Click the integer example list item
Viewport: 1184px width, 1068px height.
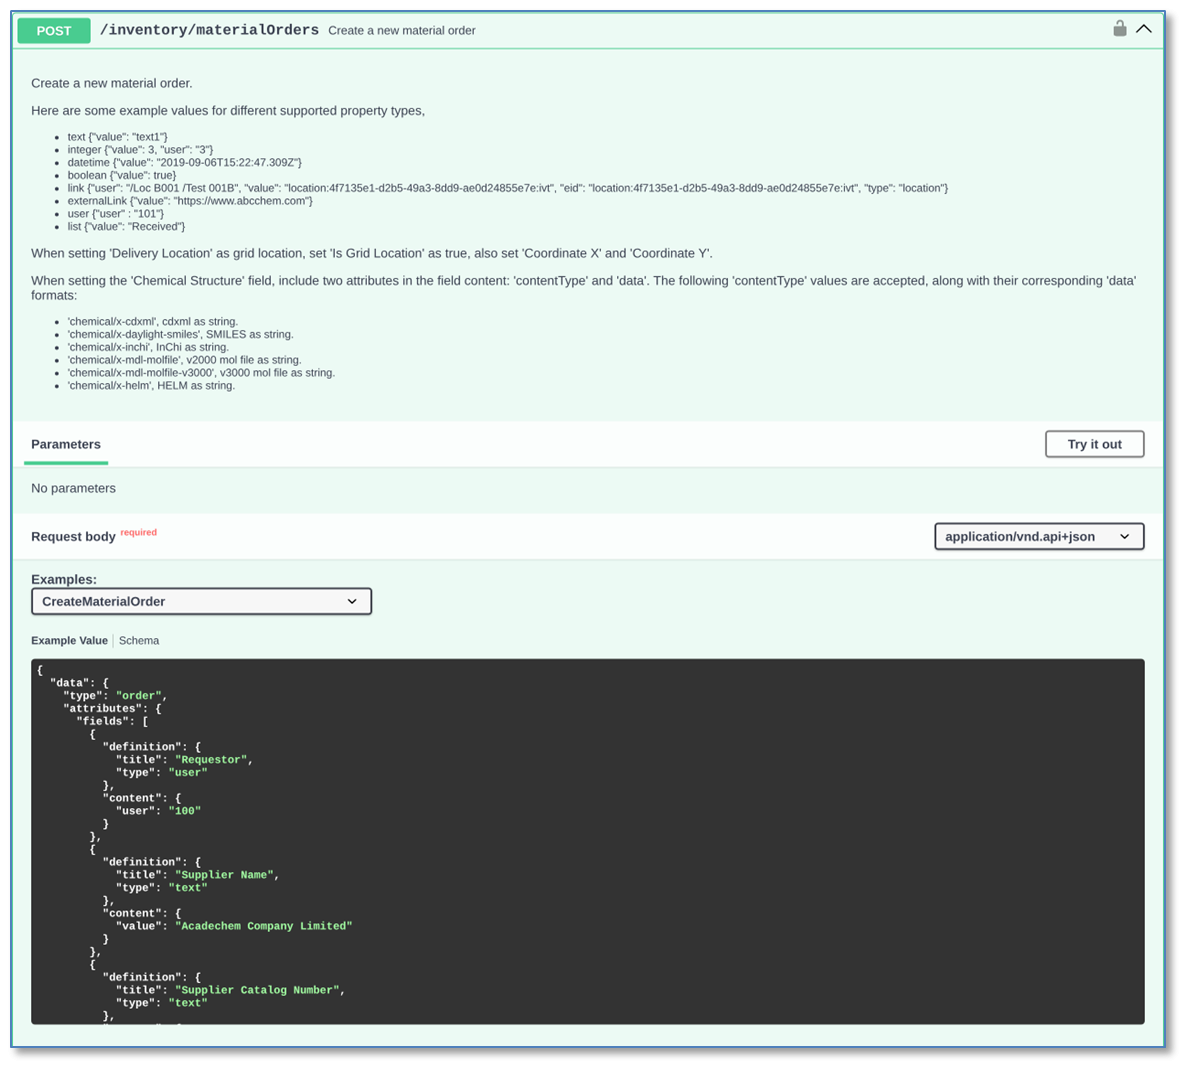(140, 150)
